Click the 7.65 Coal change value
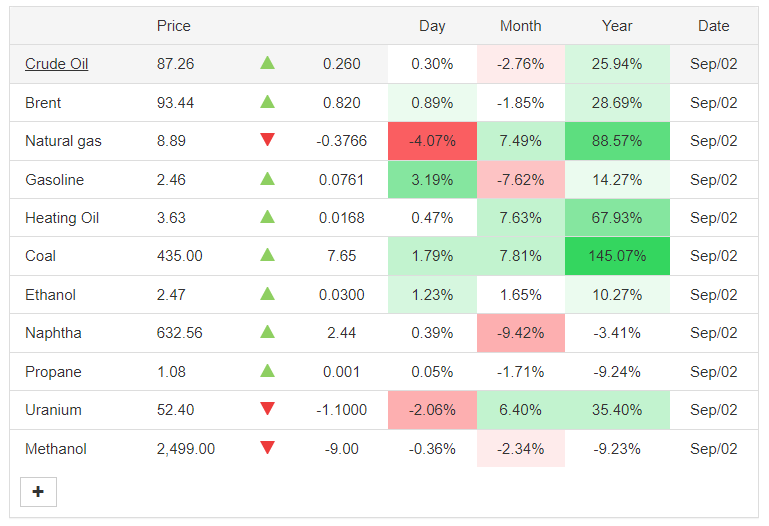Screen dimensions: 769x526 (x=341, y=256)
